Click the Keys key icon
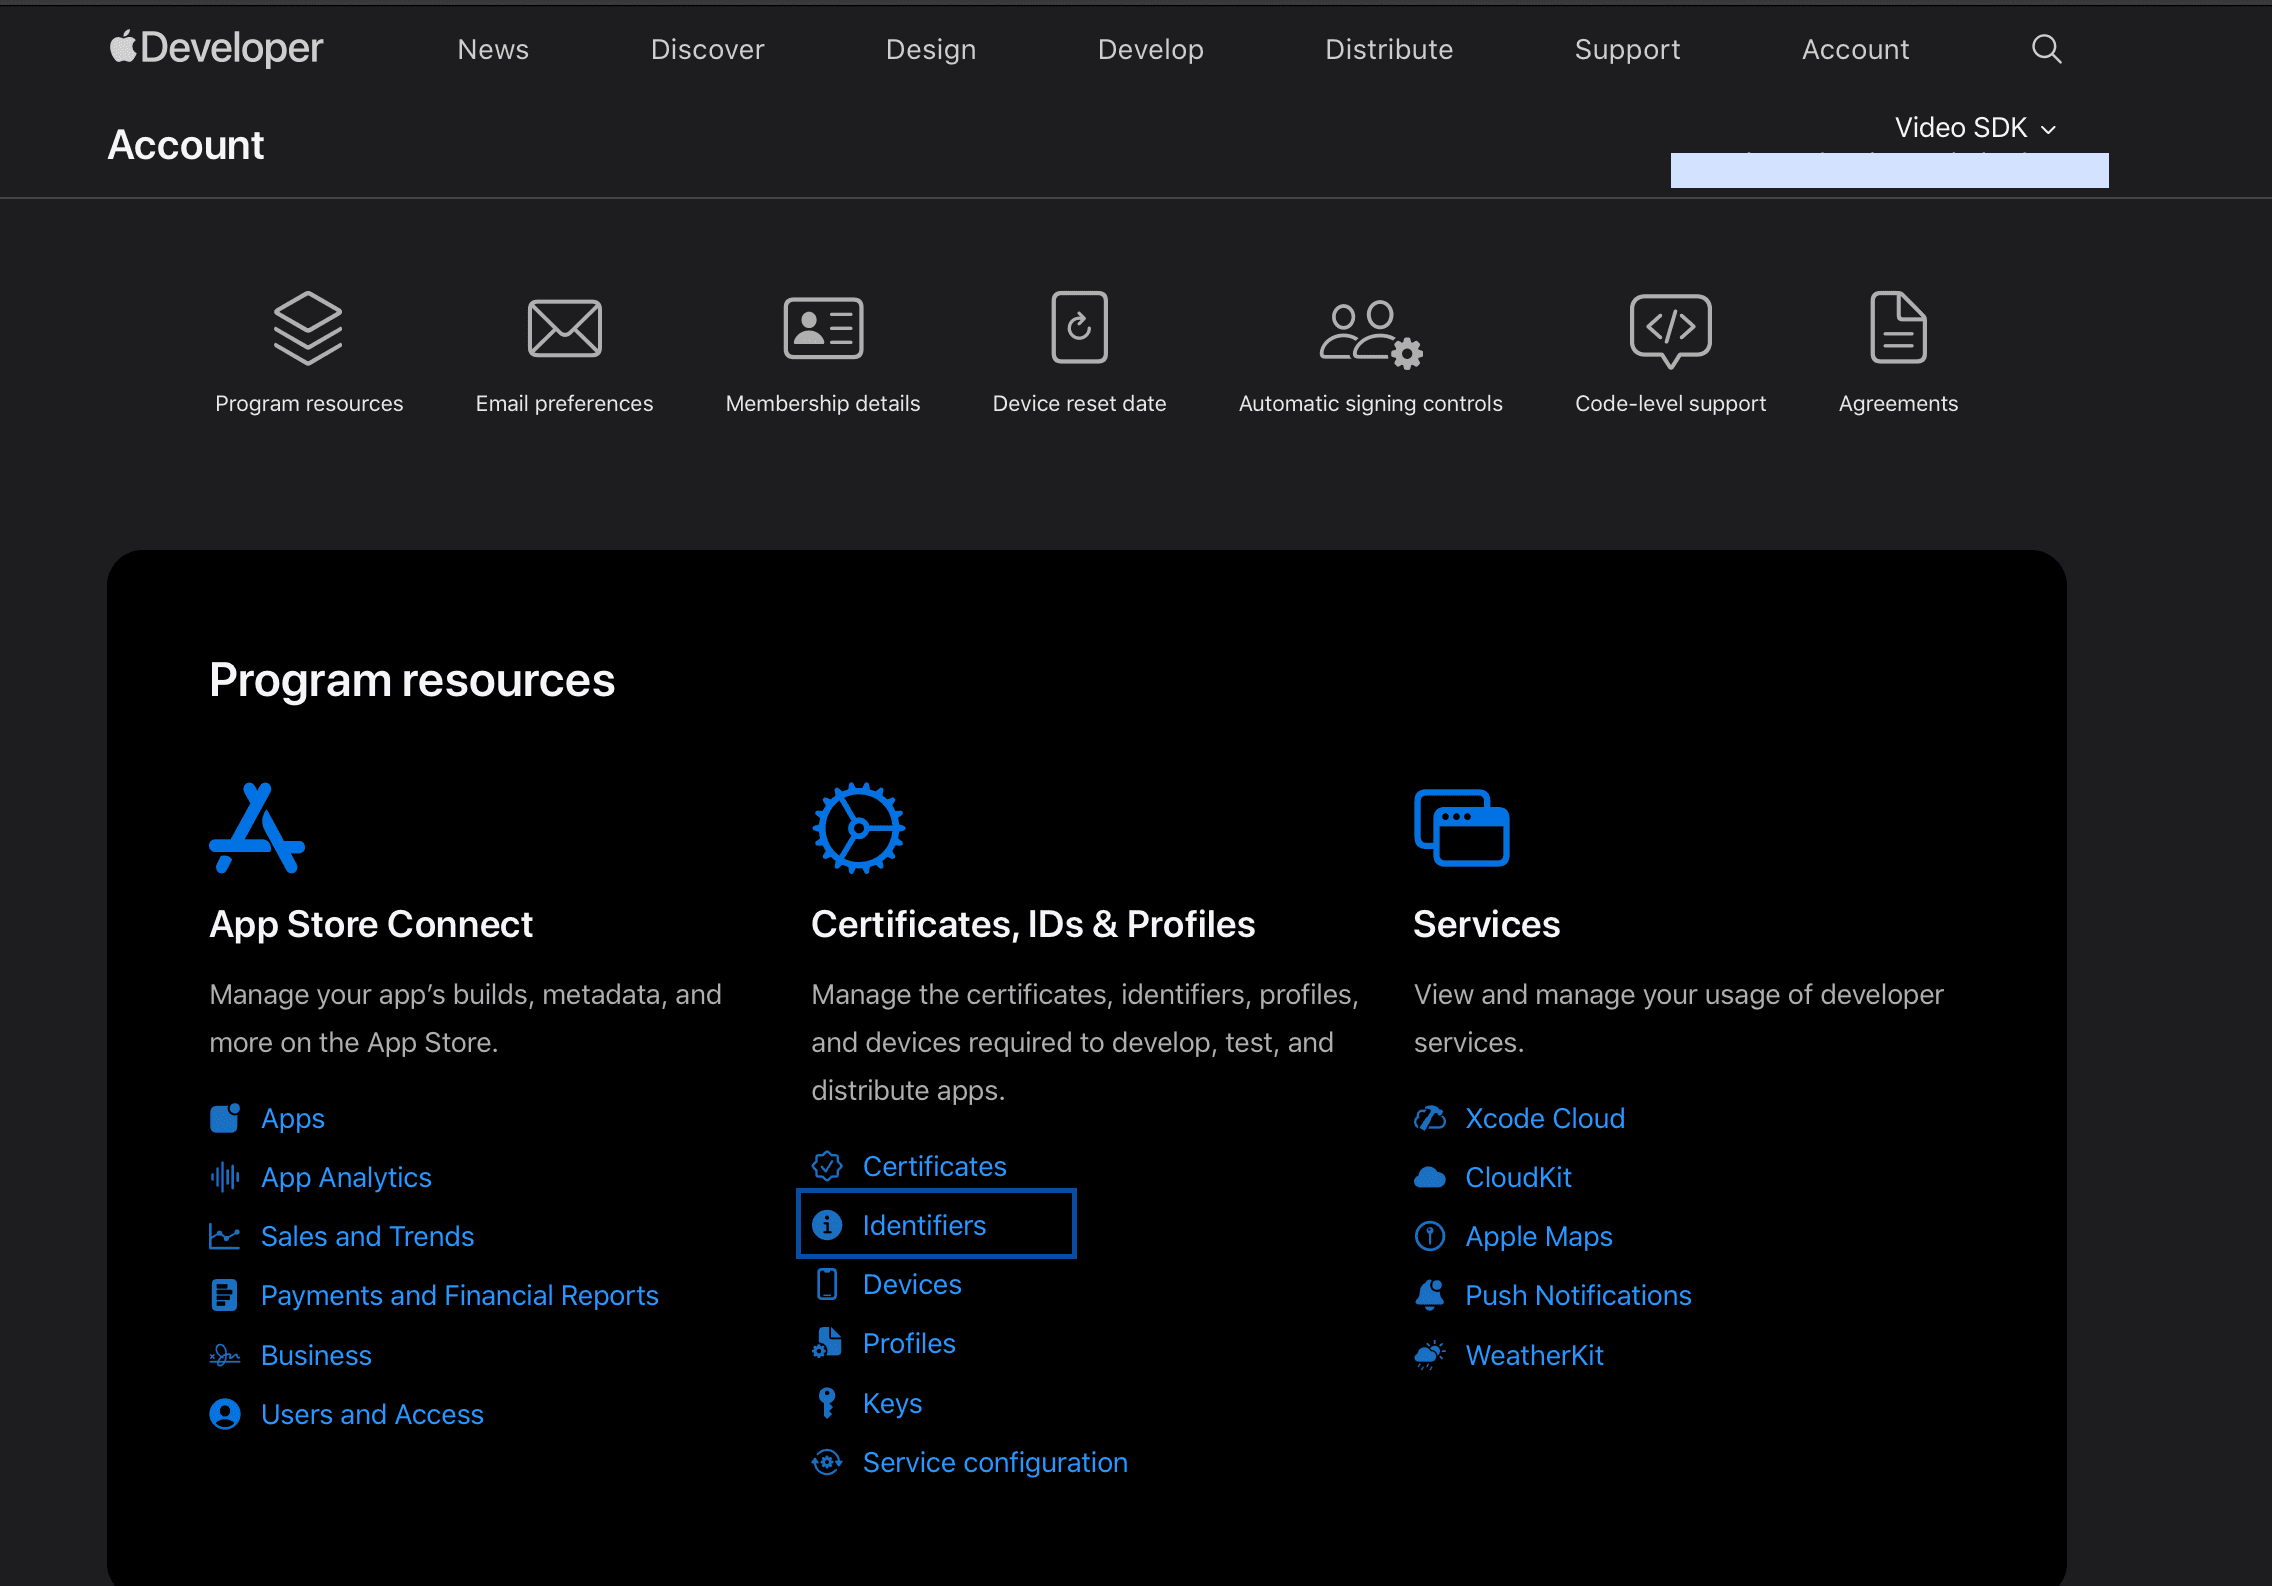 (827, 1403)
